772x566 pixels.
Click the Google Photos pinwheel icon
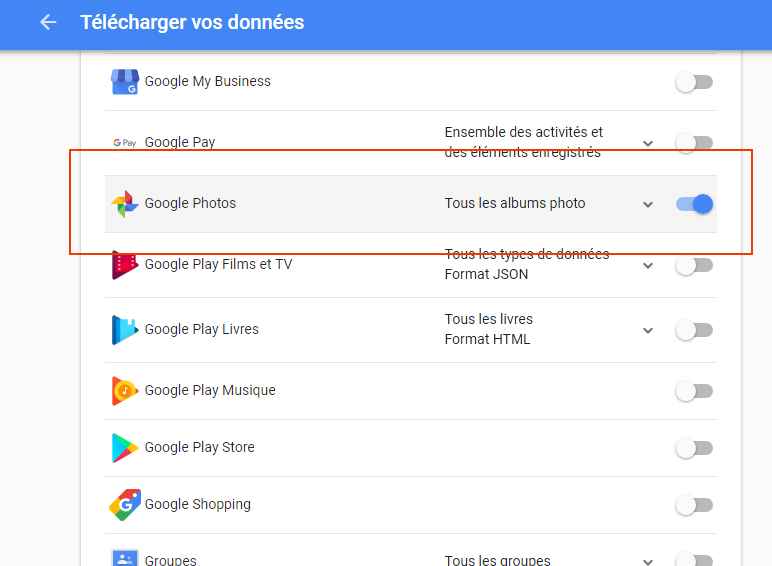(124, 204)
